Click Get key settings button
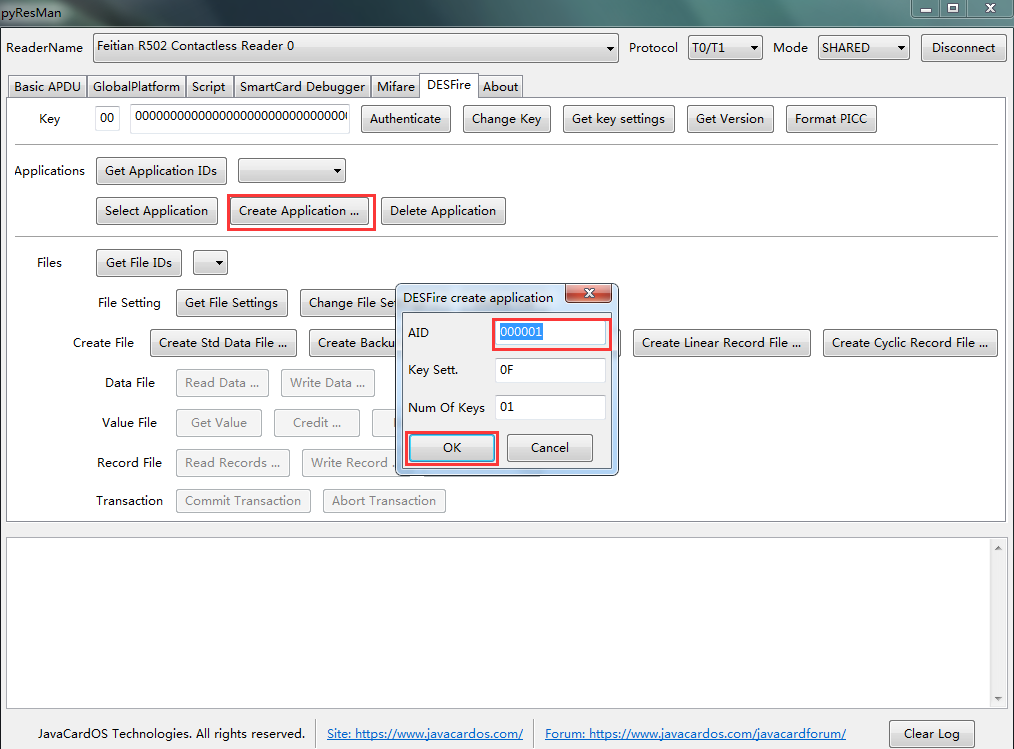Screen dimensions: 1014x749 point(618,119)
